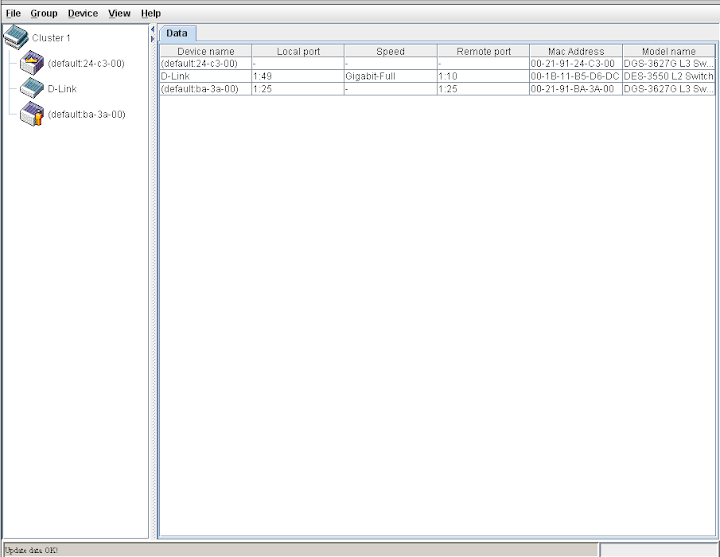Select Cluster 1 tree label
Image resolution: width=720 pixels, height=557 pixels.
pyautogui.click(x=51, y=38)
